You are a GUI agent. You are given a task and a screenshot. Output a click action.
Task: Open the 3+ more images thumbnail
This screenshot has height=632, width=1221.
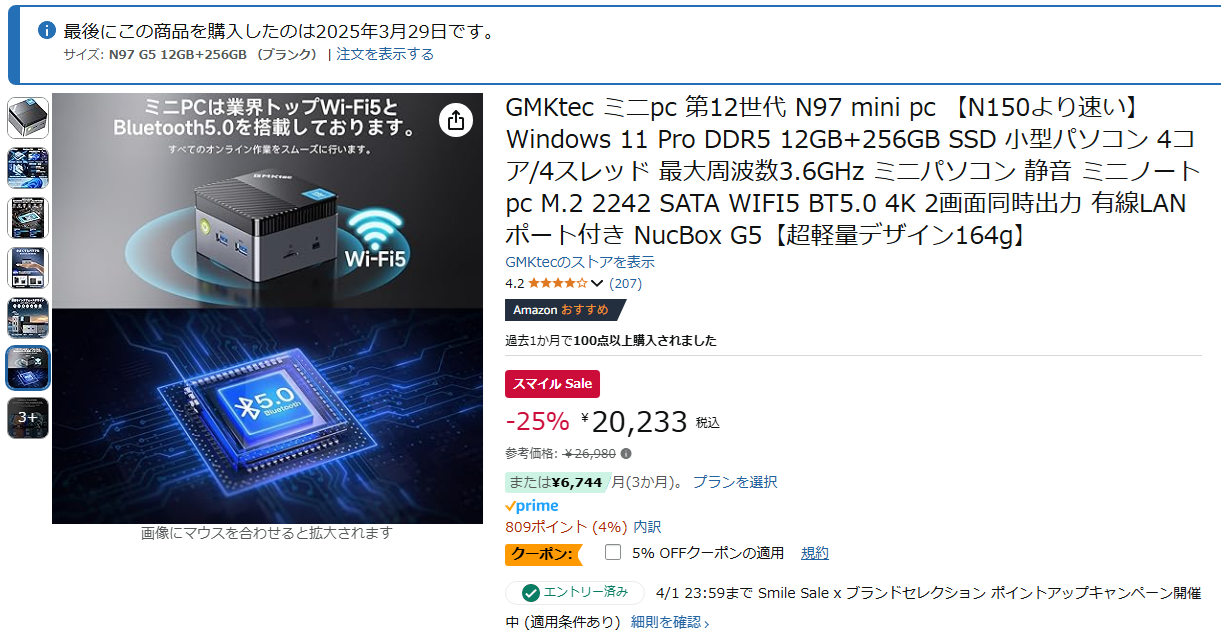click(x=28, y=418)
